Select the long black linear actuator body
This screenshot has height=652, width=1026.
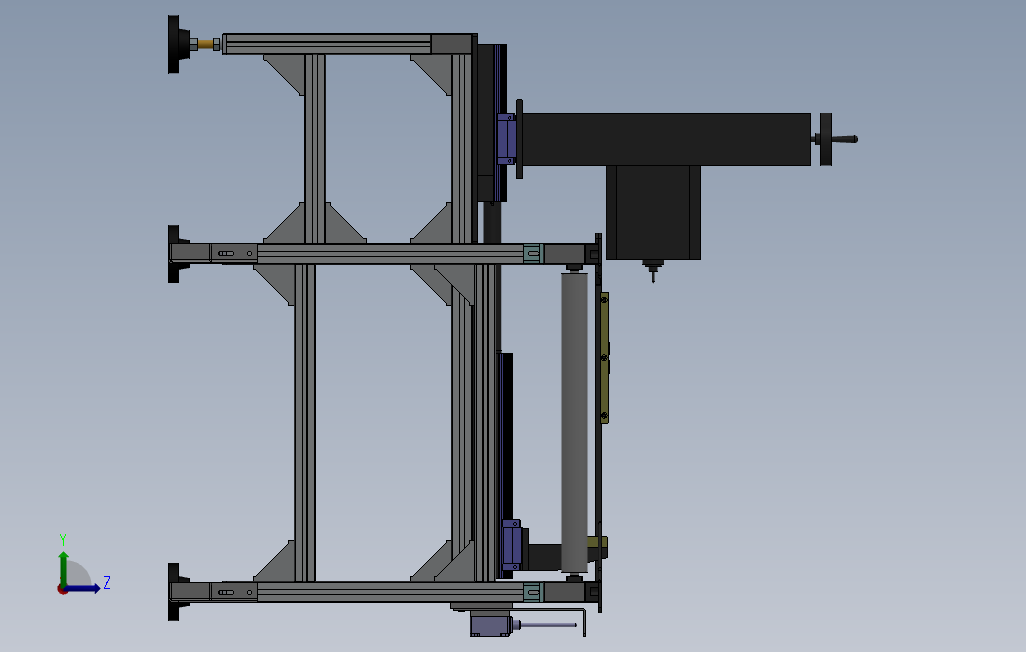[666, 139]
